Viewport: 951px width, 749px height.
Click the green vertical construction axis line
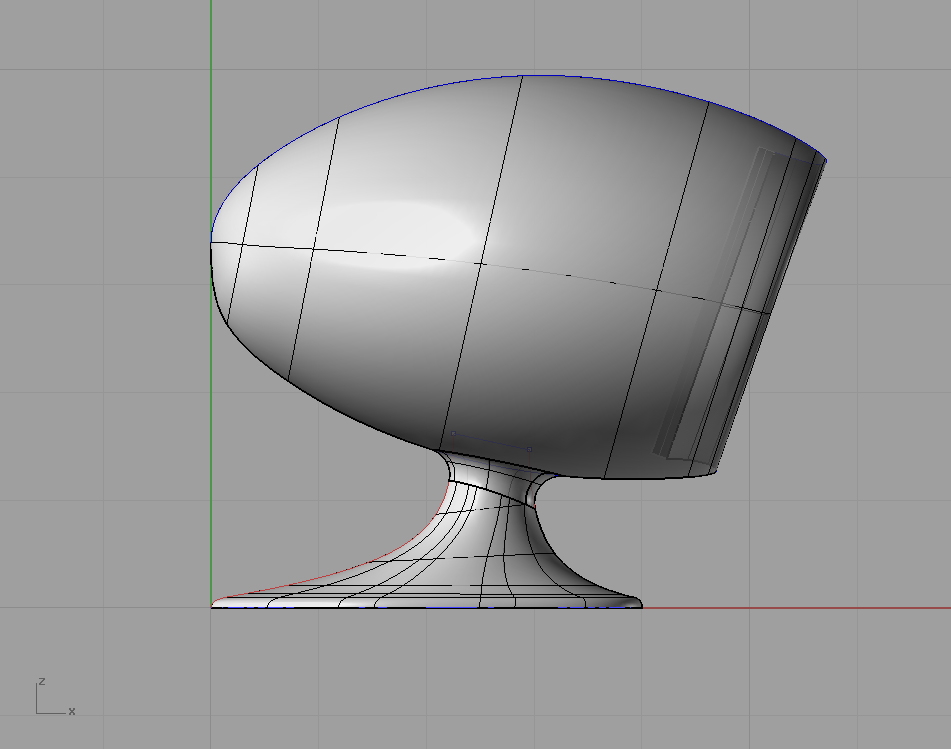[211, 100]
